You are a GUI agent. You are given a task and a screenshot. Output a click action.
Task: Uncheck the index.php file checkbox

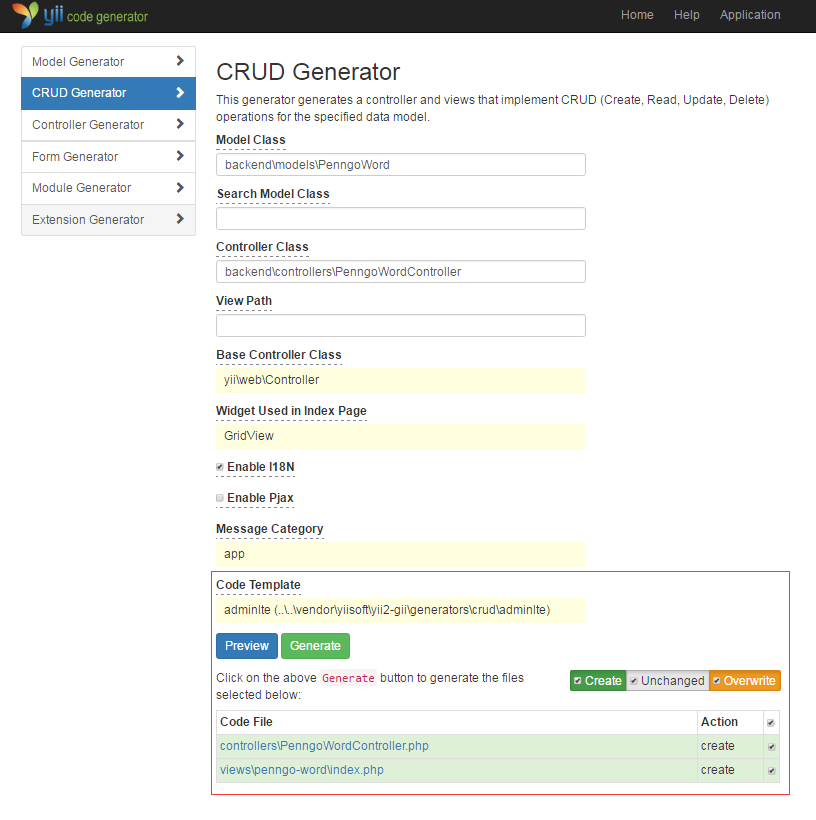tap(772, 771)
